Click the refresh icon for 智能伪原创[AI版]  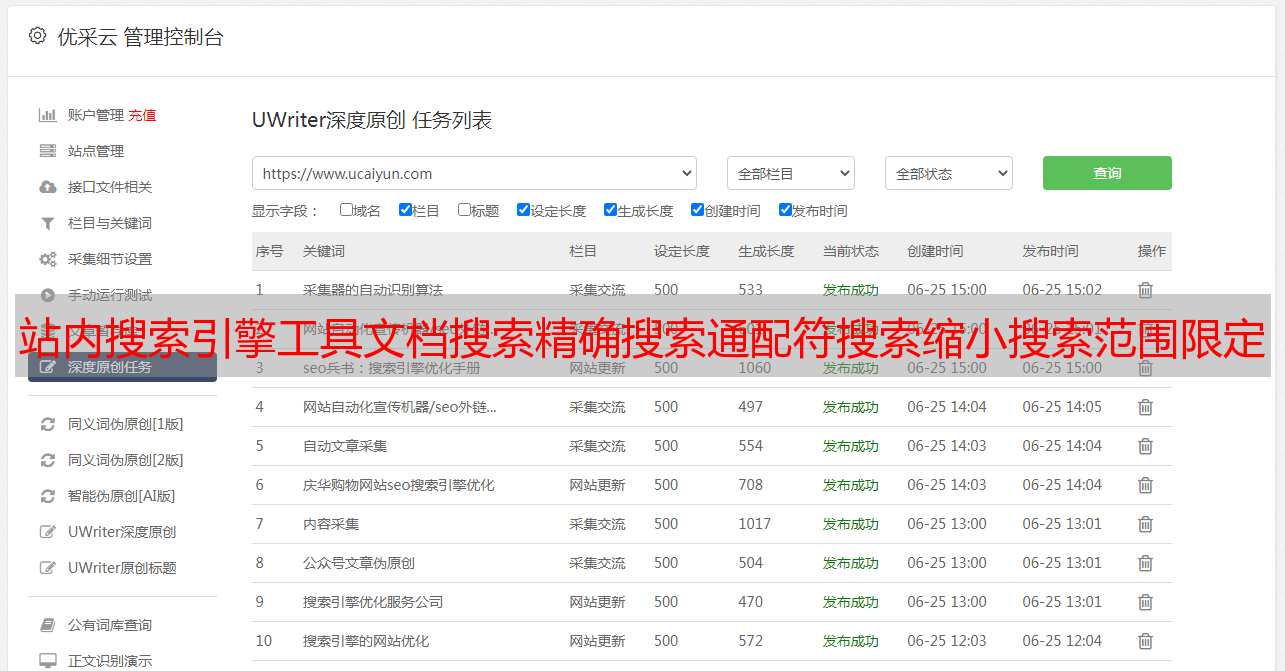click(47, 496)
